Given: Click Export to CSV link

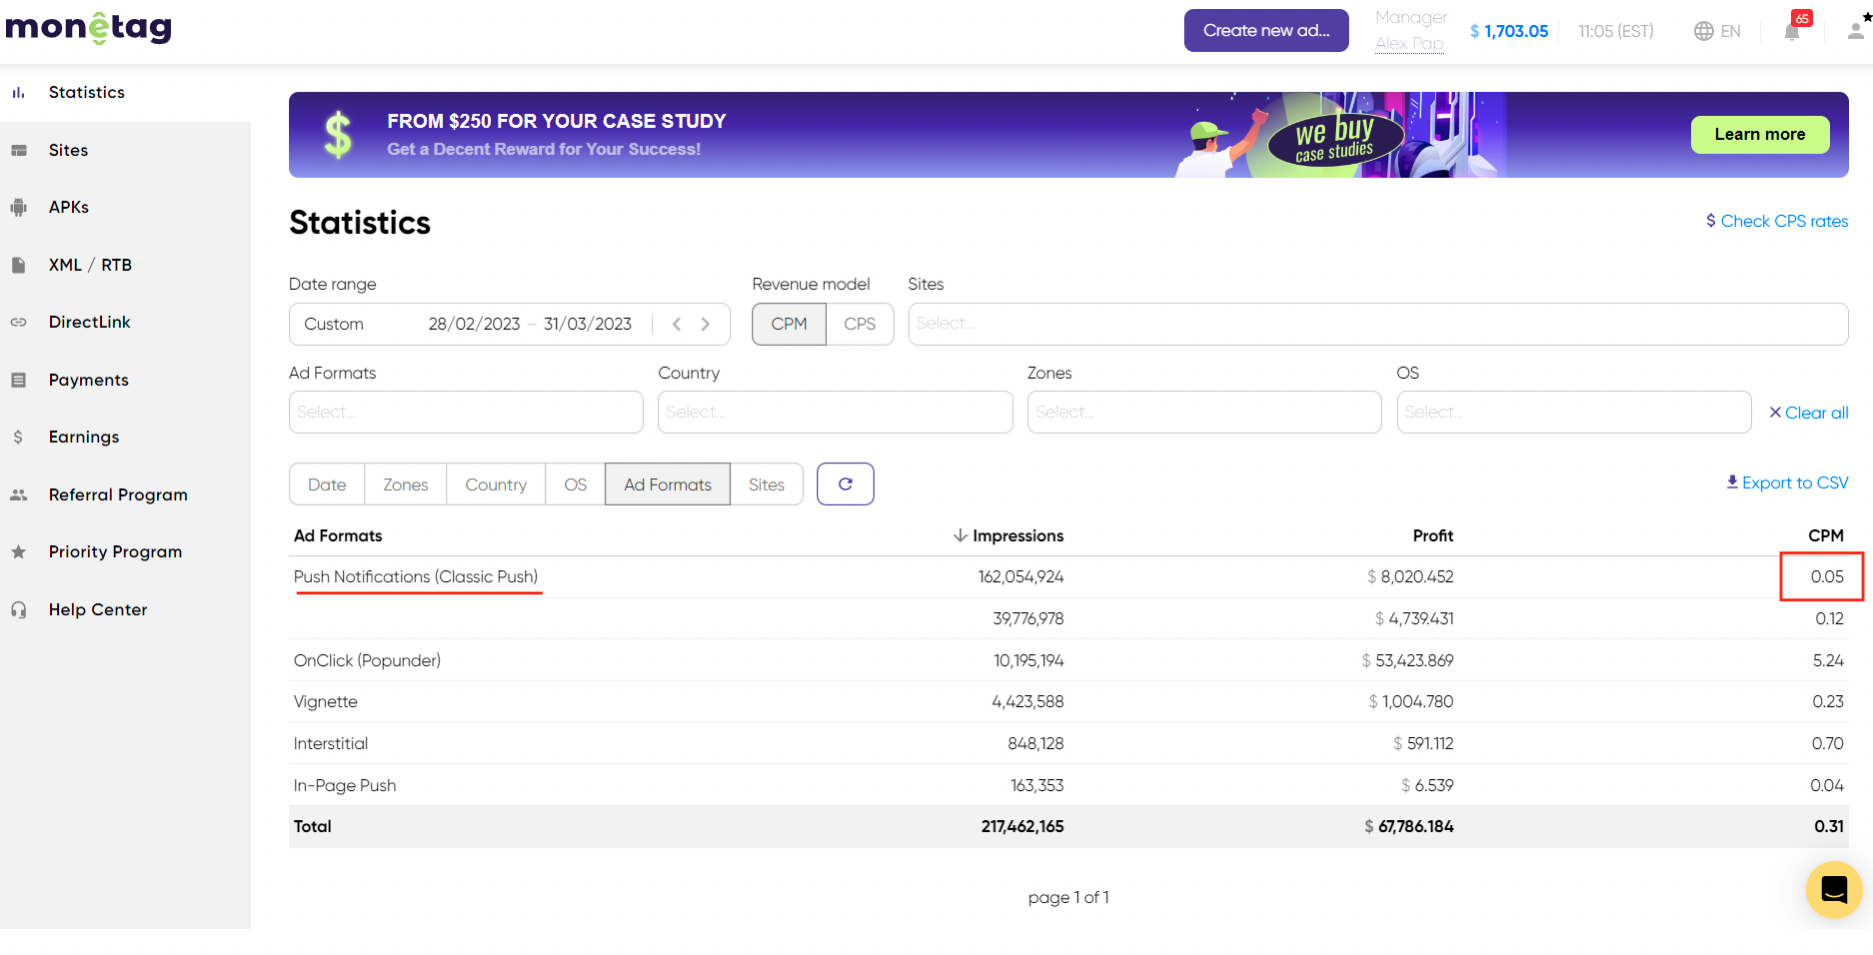Looking at the screenshot, I should [x=1787, y=483].
